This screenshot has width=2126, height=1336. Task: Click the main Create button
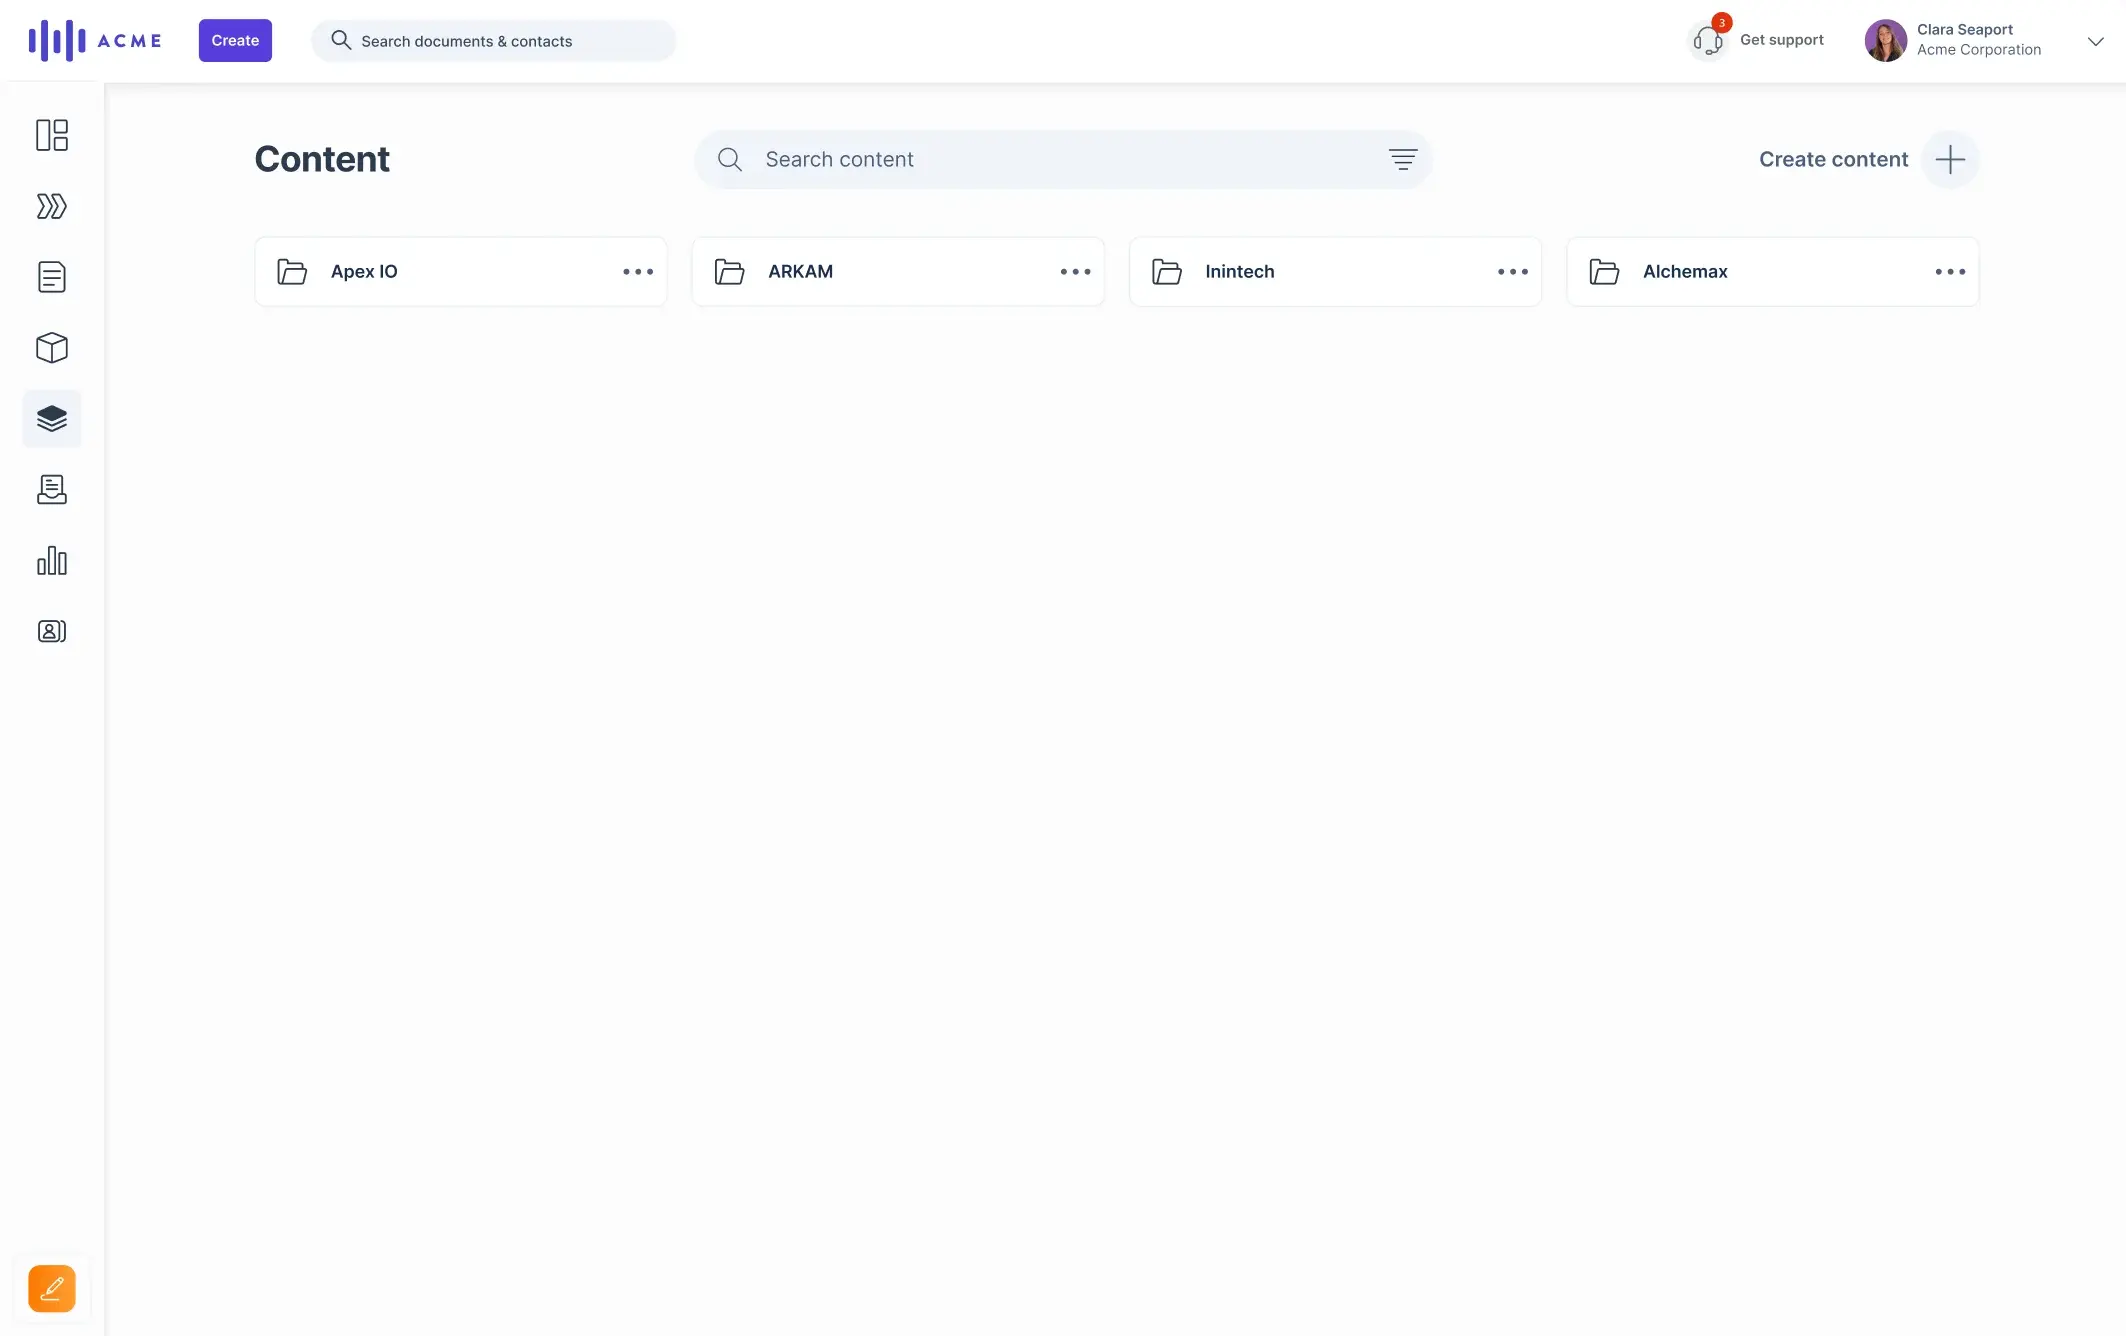tap(234, 40)
